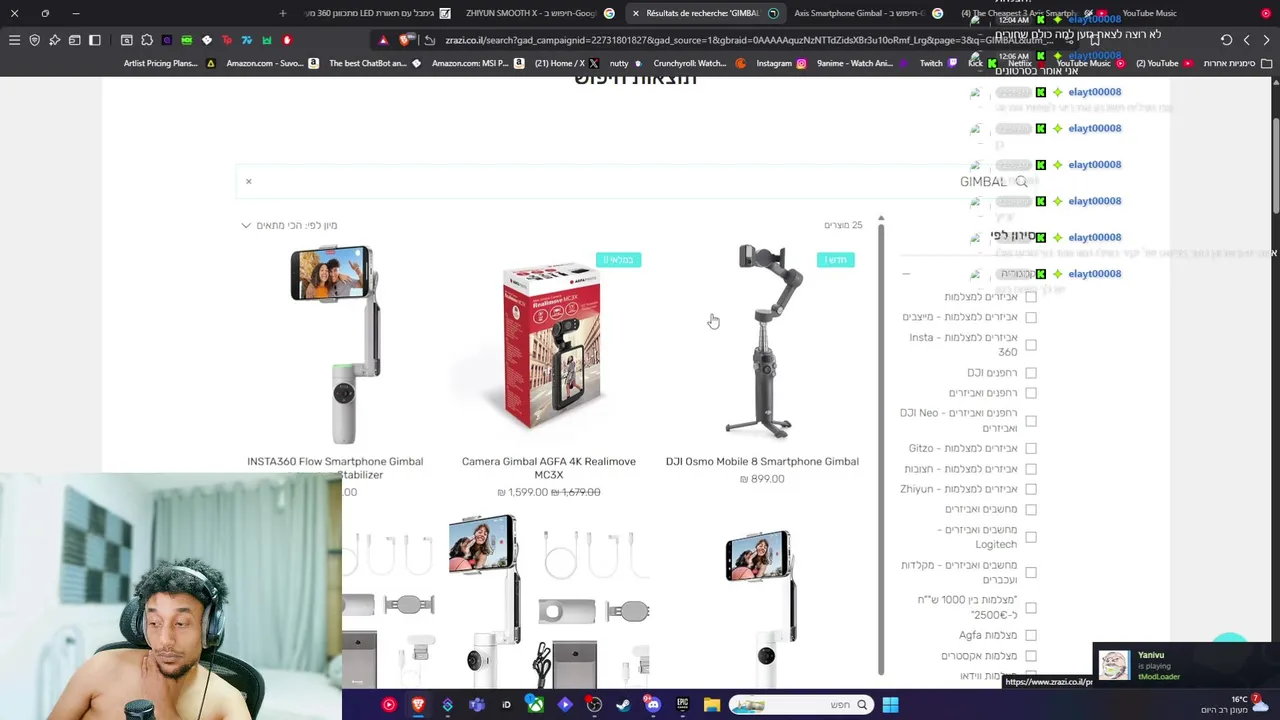Screen dimensions: 1280x720
Task: Open Epic Games Launcher in the taskbar
Action: tap(682, 705)
